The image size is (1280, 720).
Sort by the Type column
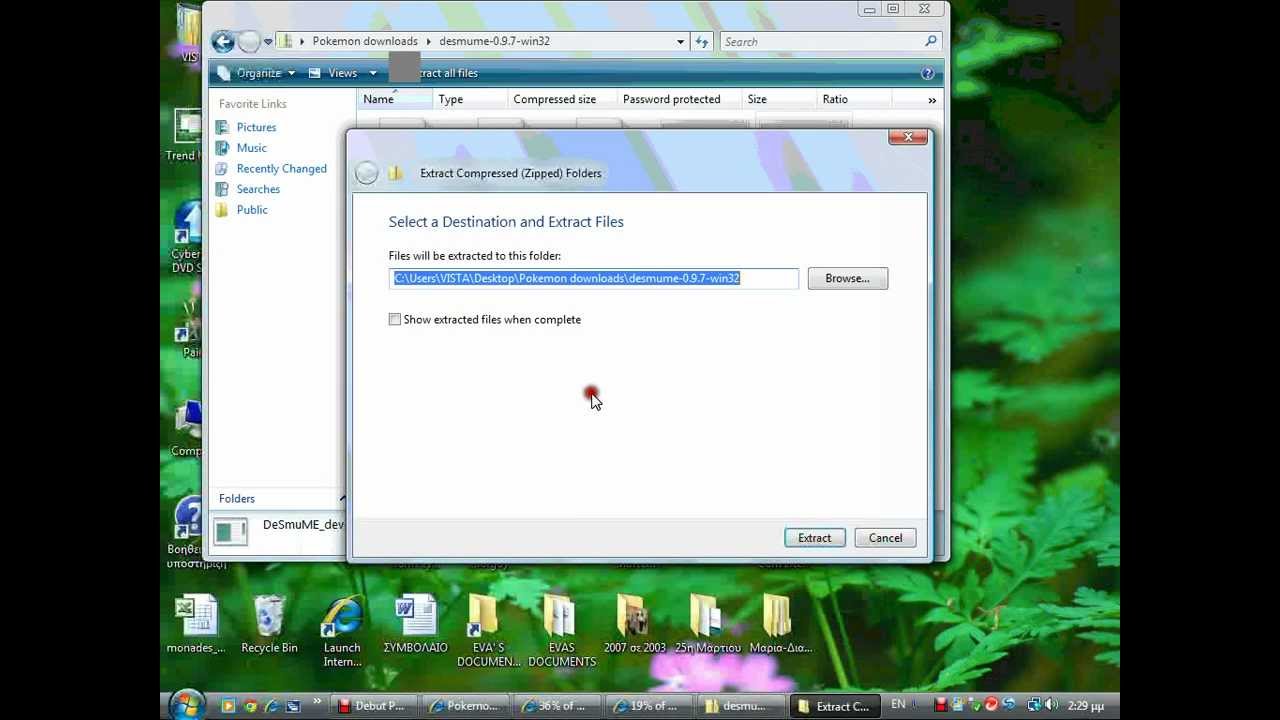click(x=470, y=99)
